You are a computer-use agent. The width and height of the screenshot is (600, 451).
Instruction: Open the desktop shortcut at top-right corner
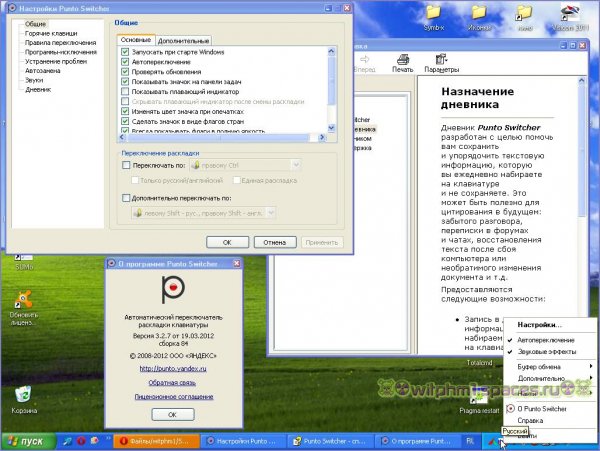pyautogui.click(x=570, y=17)
